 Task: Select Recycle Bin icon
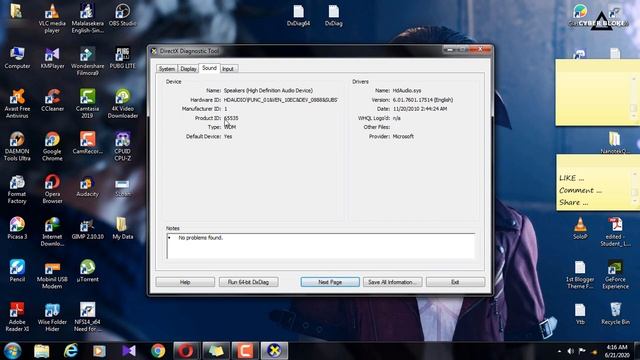615,314
